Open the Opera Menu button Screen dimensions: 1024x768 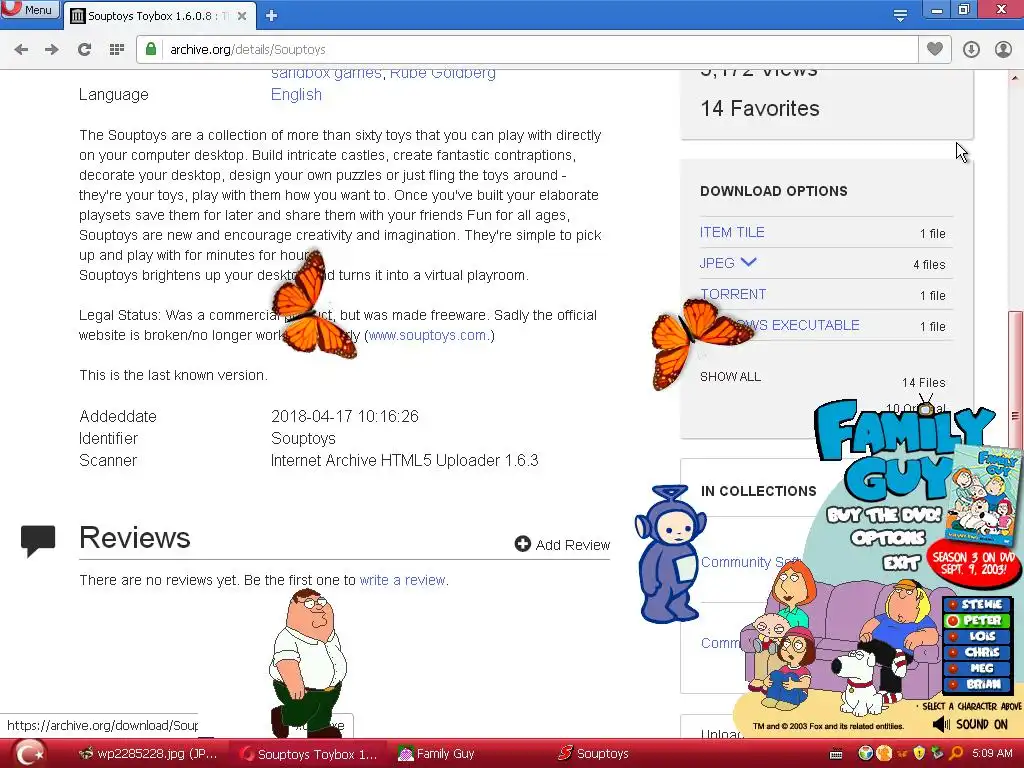point(29,10)
